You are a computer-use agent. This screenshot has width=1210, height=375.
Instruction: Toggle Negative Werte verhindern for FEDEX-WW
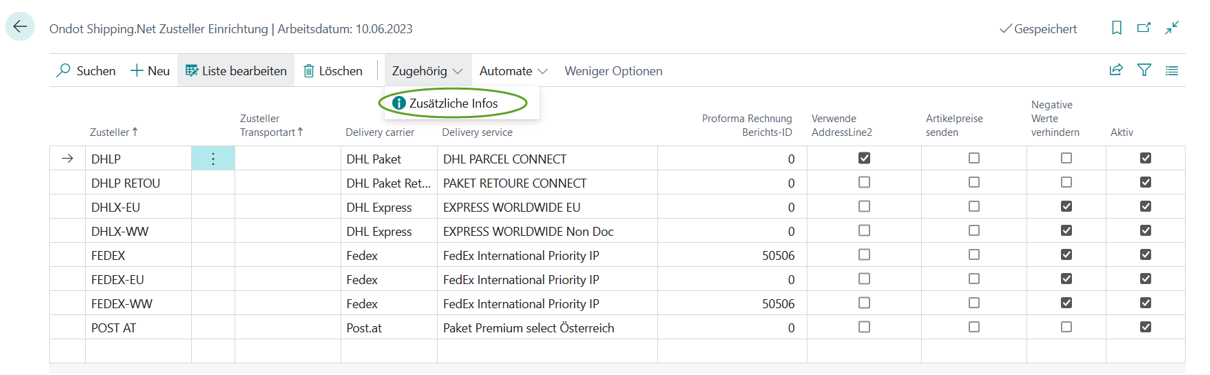1066,302
